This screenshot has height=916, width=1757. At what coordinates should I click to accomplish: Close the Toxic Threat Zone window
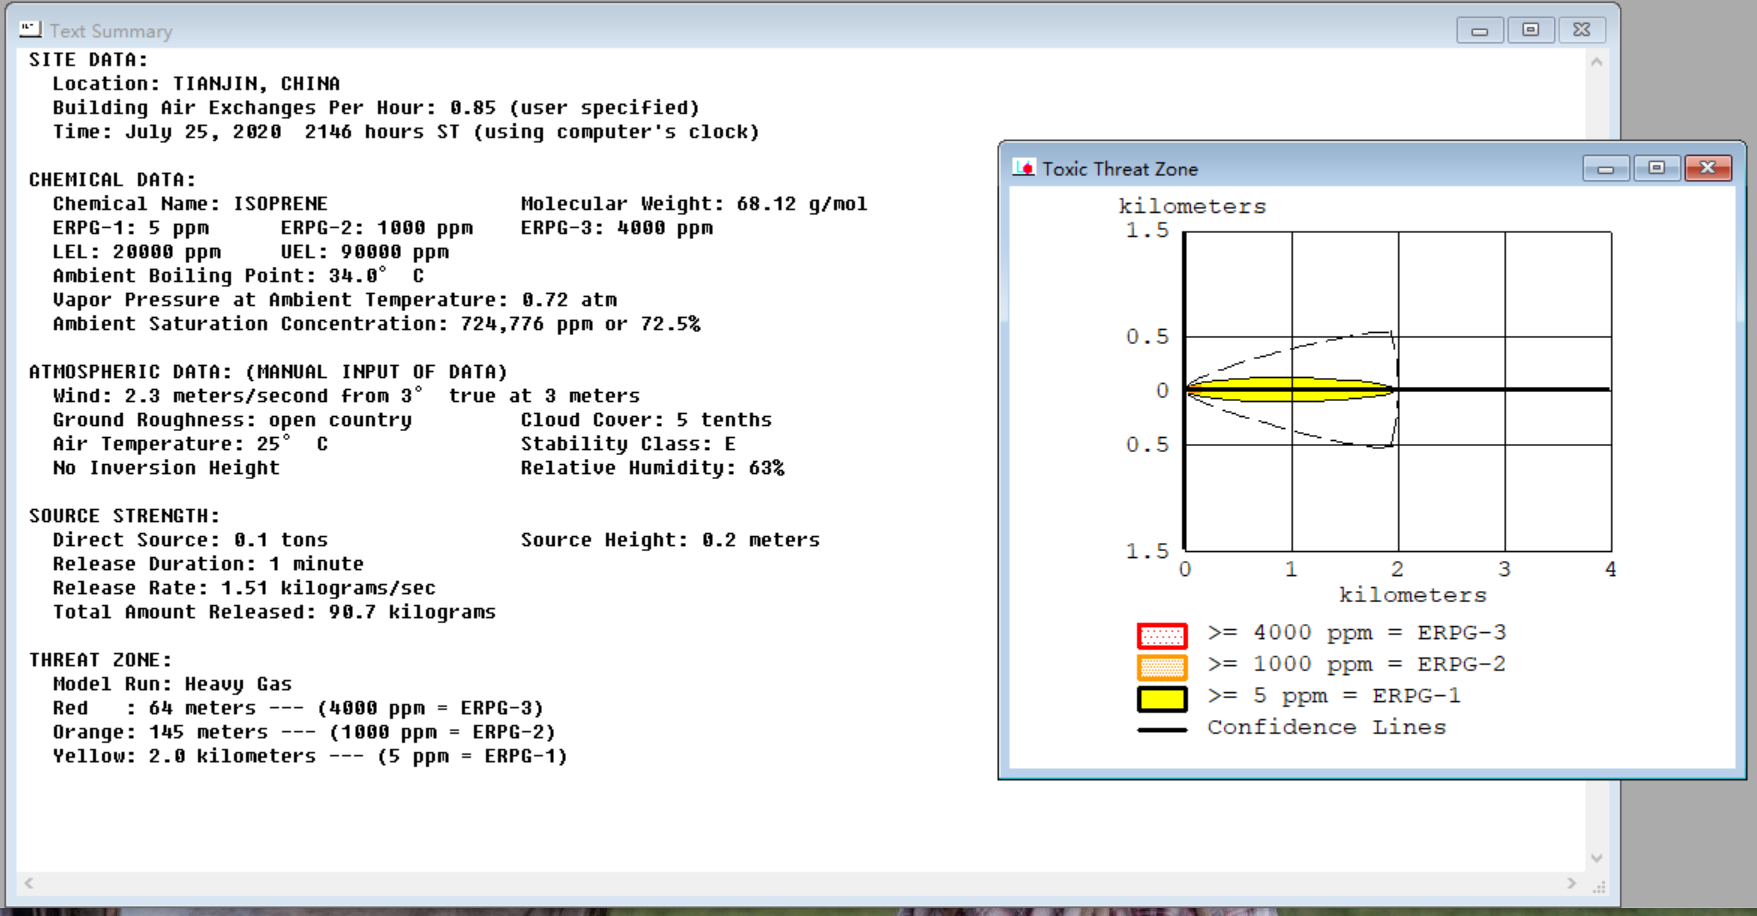[1708, 168]
